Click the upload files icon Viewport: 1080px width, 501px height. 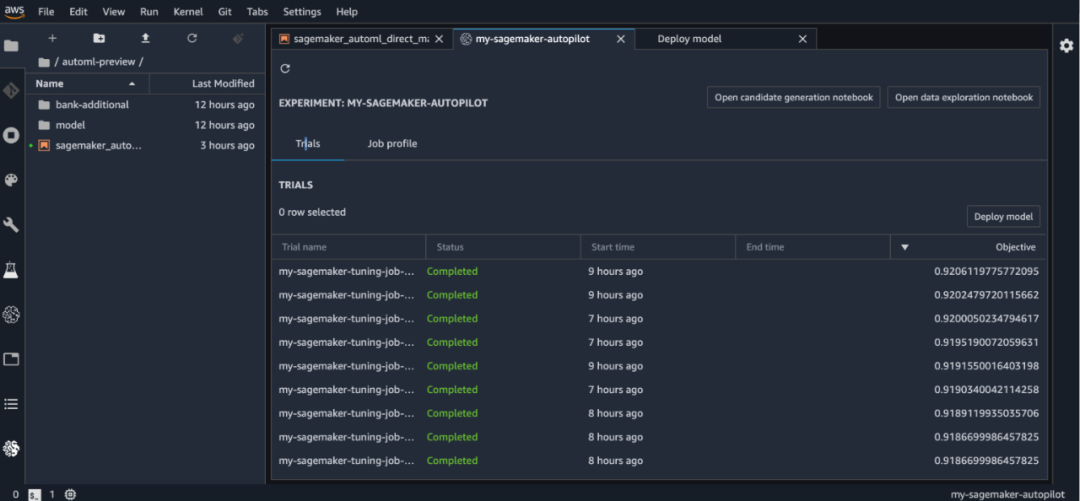click(145, 39)
